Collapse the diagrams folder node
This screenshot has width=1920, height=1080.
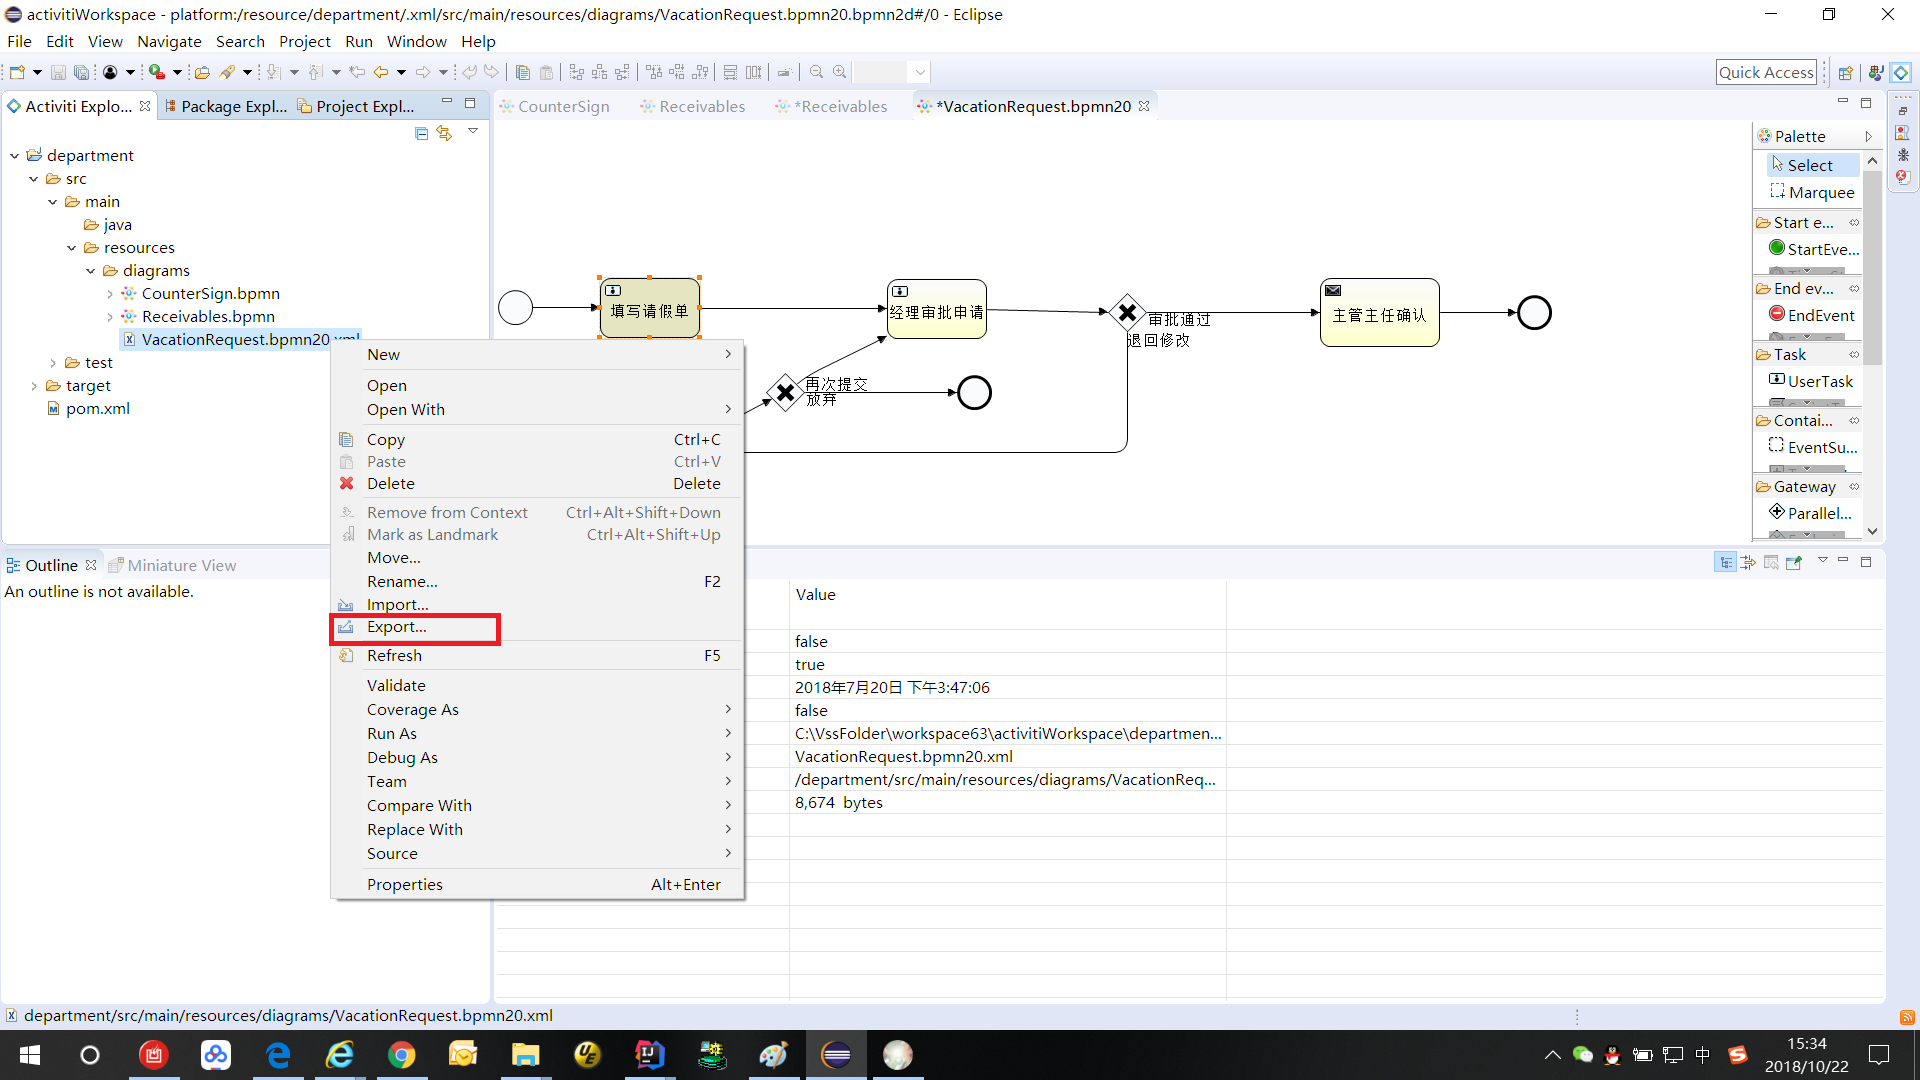91,270
